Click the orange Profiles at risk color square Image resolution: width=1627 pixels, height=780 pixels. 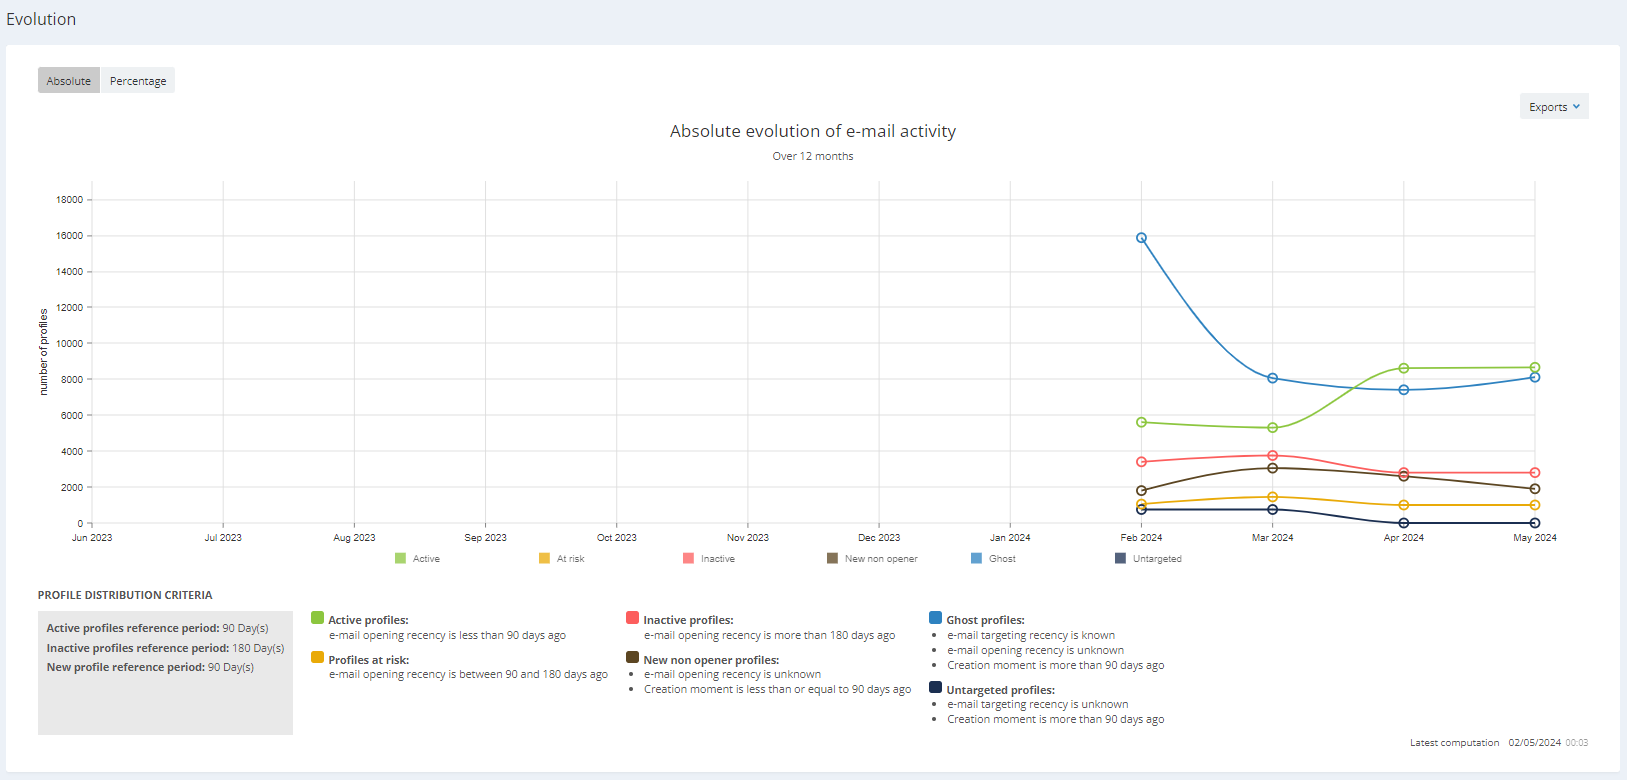[318, 658]
